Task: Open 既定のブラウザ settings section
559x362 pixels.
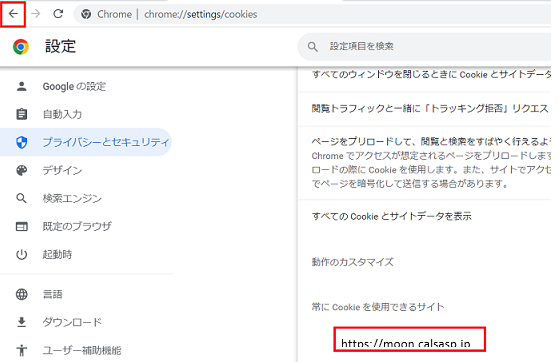Action: point(77,226)
